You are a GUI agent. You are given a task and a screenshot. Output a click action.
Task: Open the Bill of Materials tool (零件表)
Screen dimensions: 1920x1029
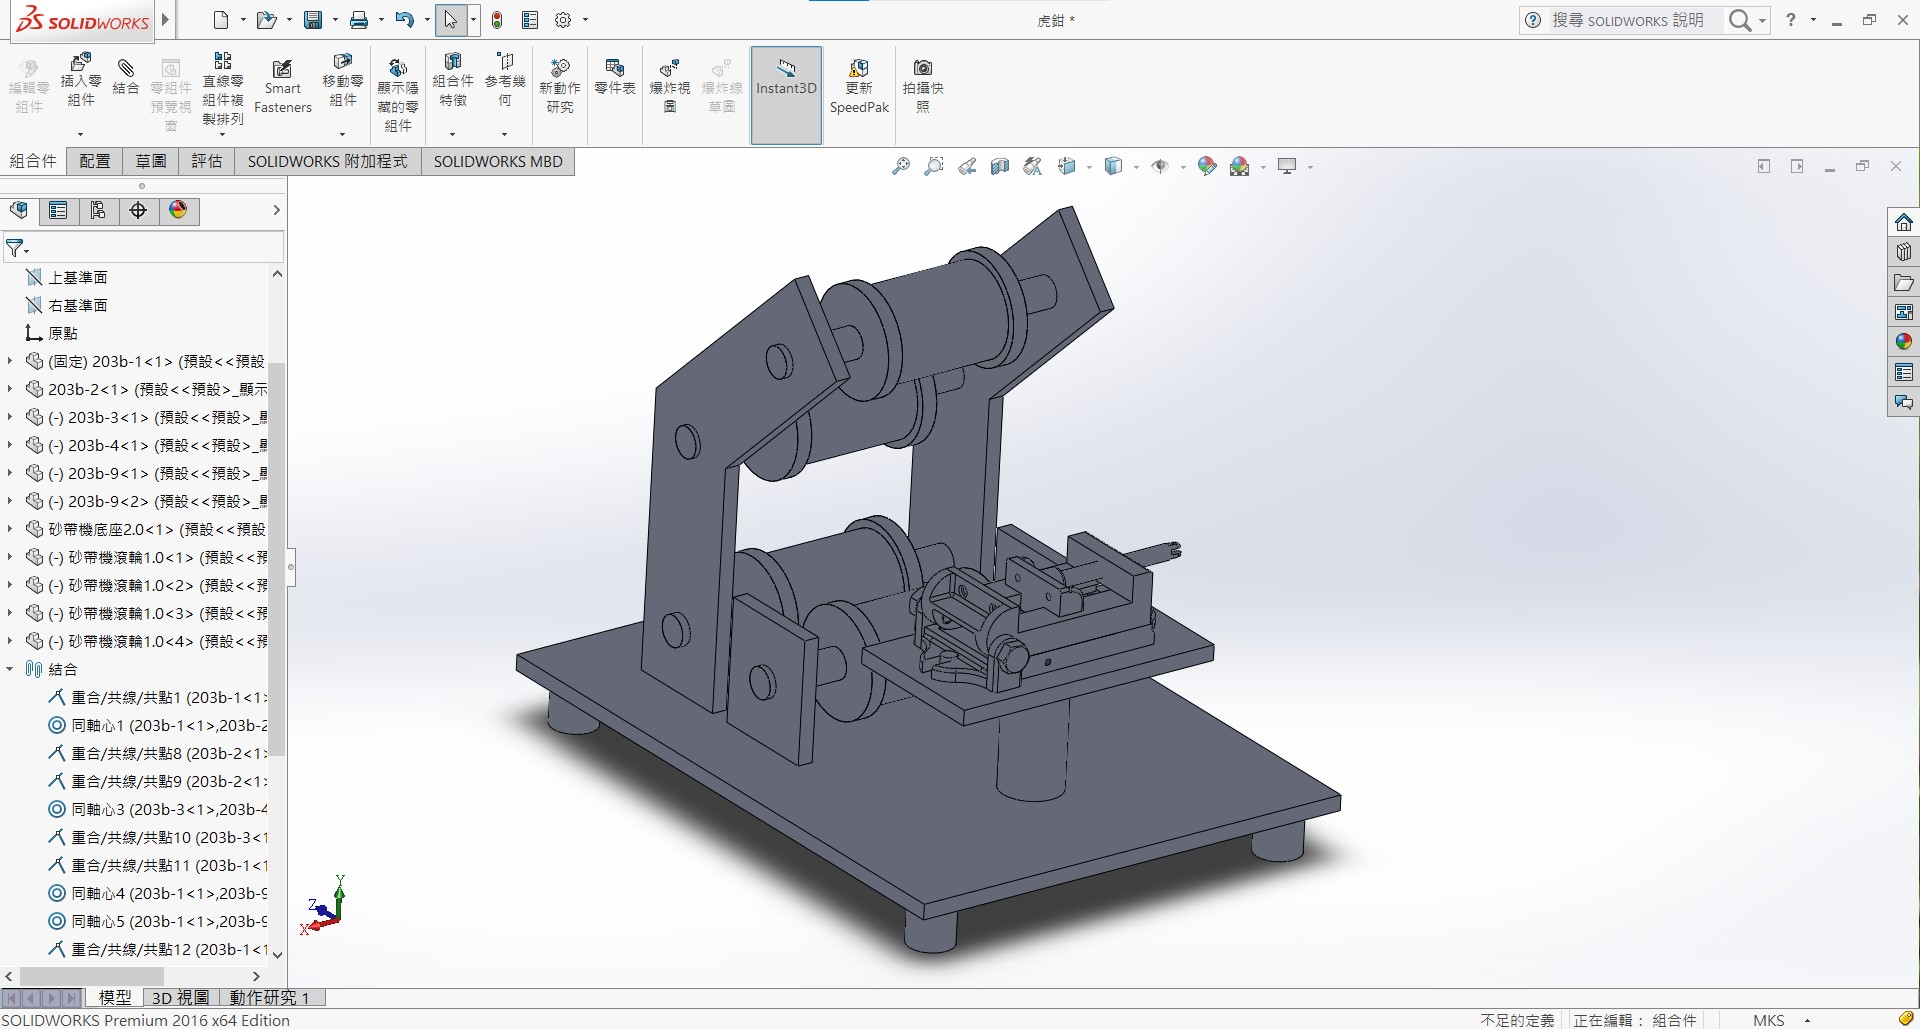tap(614, 76)
